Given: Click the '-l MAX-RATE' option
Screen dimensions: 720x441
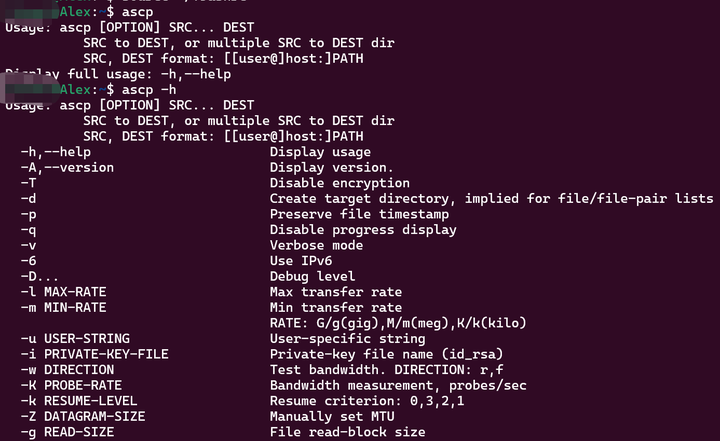Looking at the screenshot, I should pyautogui.click(x=63, y=292).
